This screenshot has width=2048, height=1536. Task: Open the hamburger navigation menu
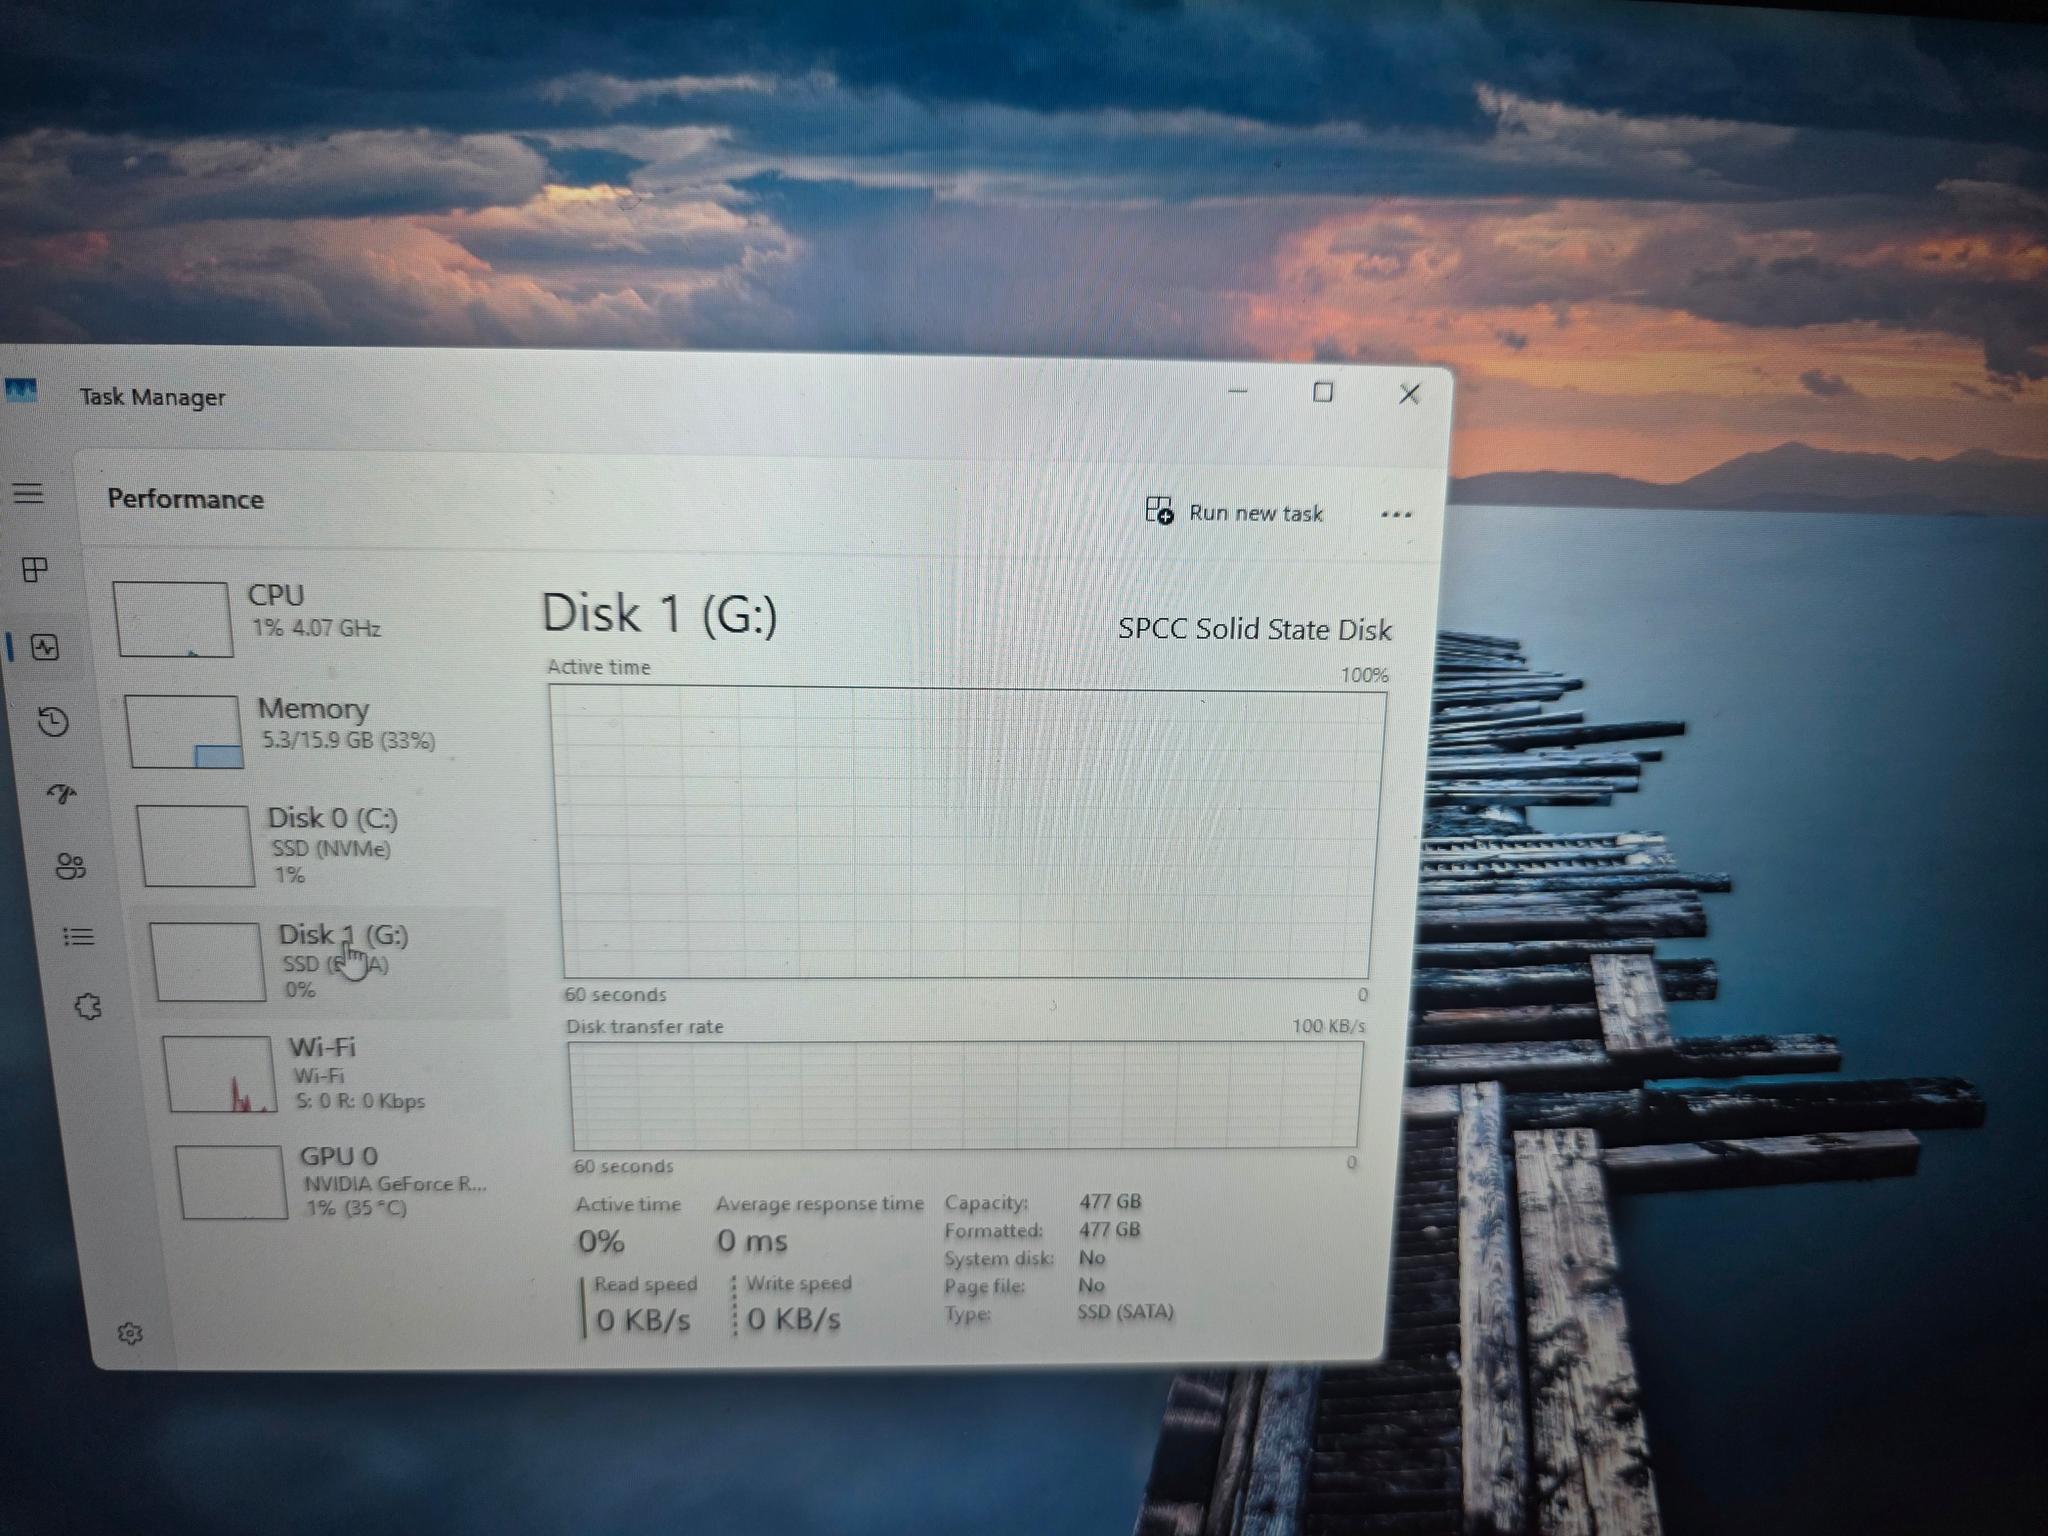(28, 493)
